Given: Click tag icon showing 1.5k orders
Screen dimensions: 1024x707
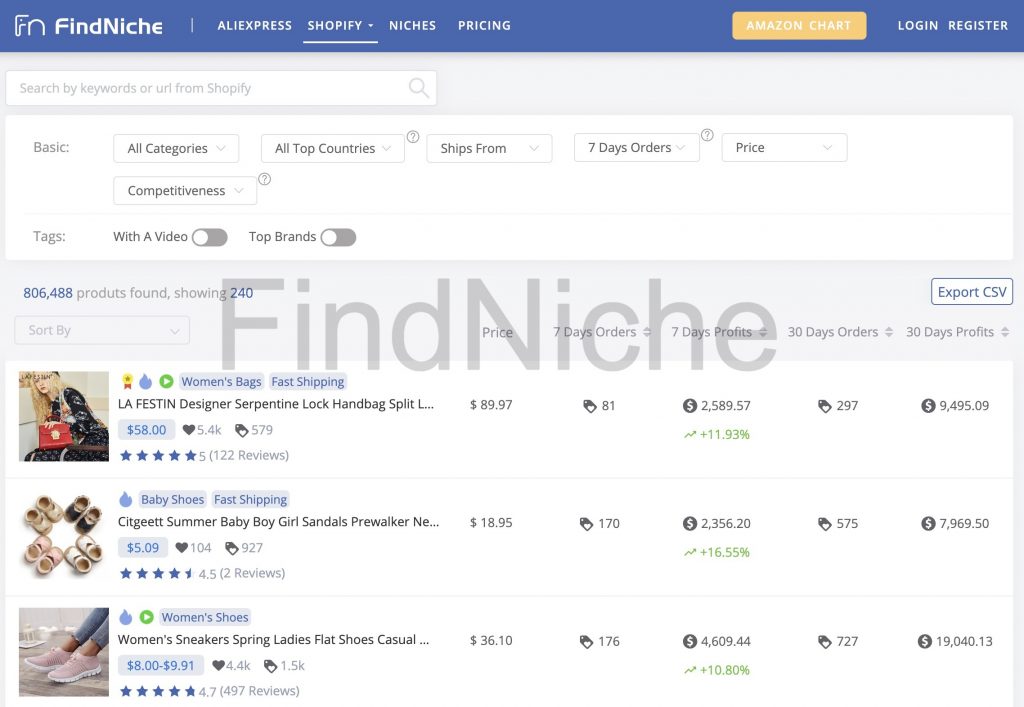Looking at the screenshot, I should (270, 666).
